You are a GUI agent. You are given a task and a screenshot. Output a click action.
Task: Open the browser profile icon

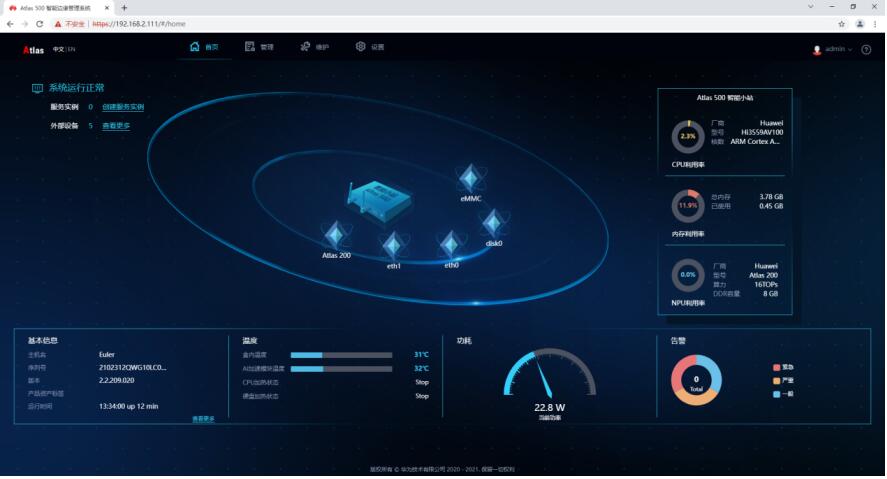click(x=860, y=24)
